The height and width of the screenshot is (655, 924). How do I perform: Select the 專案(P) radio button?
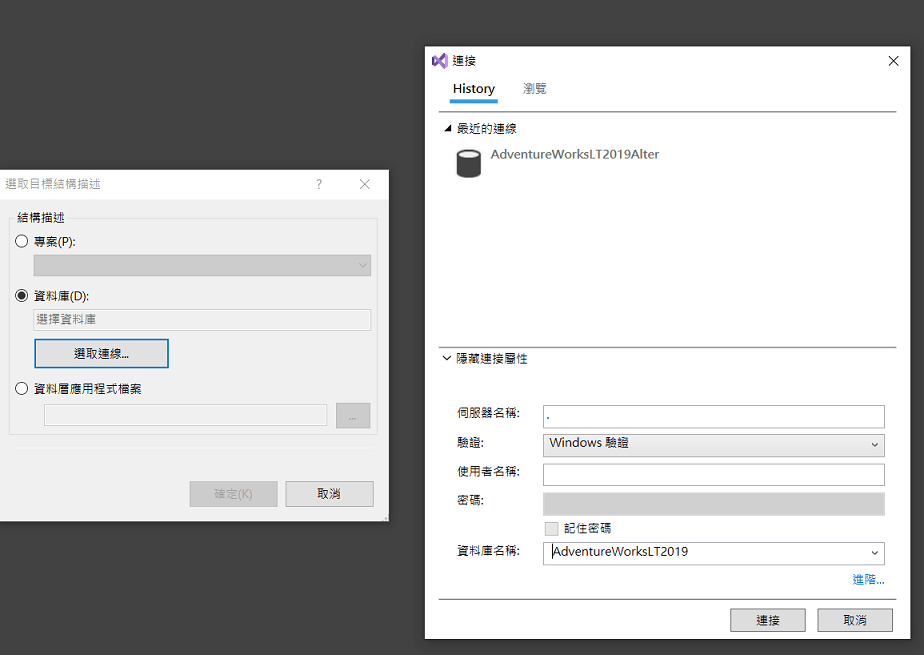(22, 241)
